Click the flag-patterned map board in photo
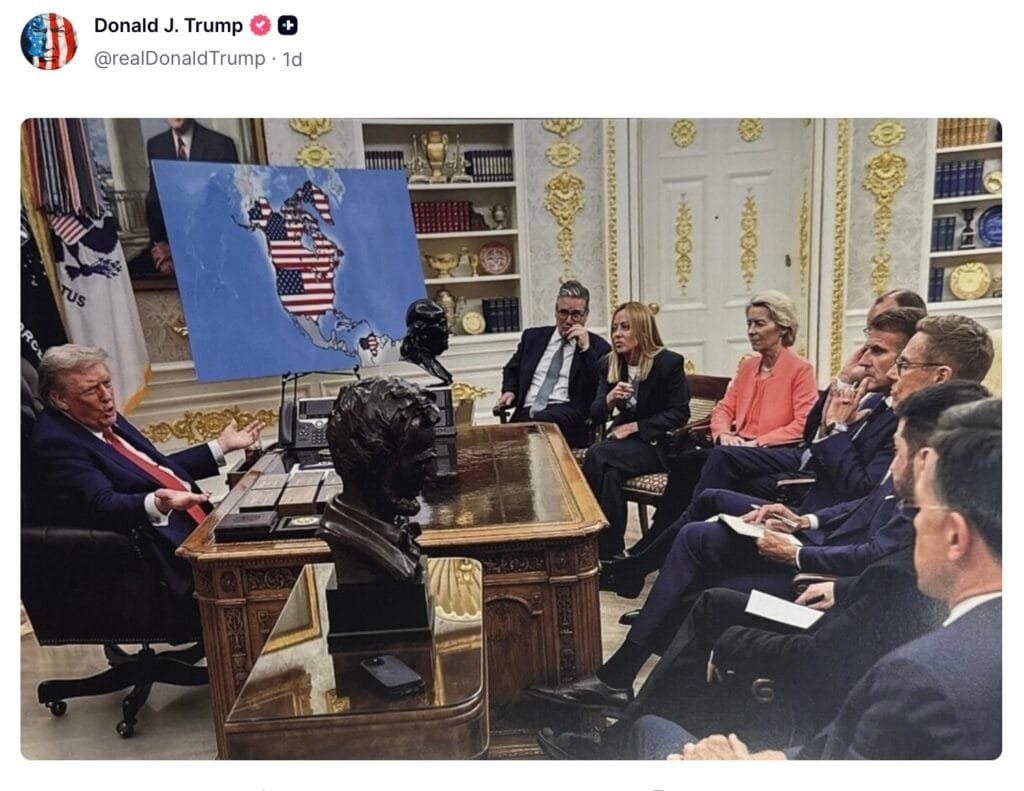 click(287, 269)
